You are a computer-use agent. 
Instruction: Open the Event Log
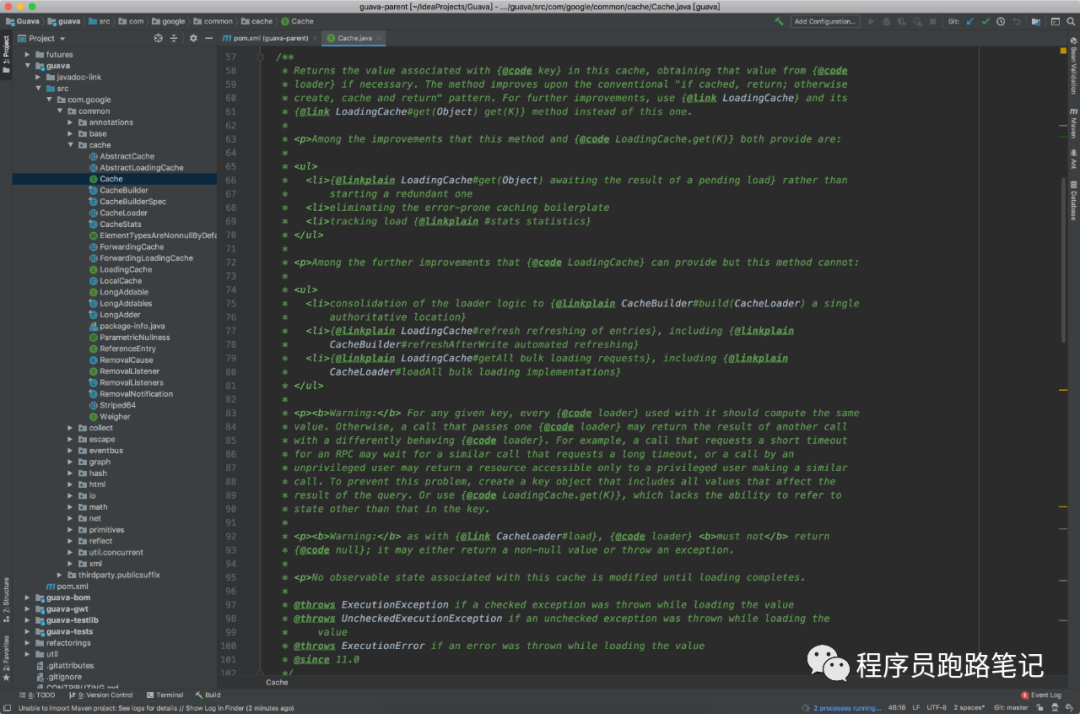pos(1041,695)
